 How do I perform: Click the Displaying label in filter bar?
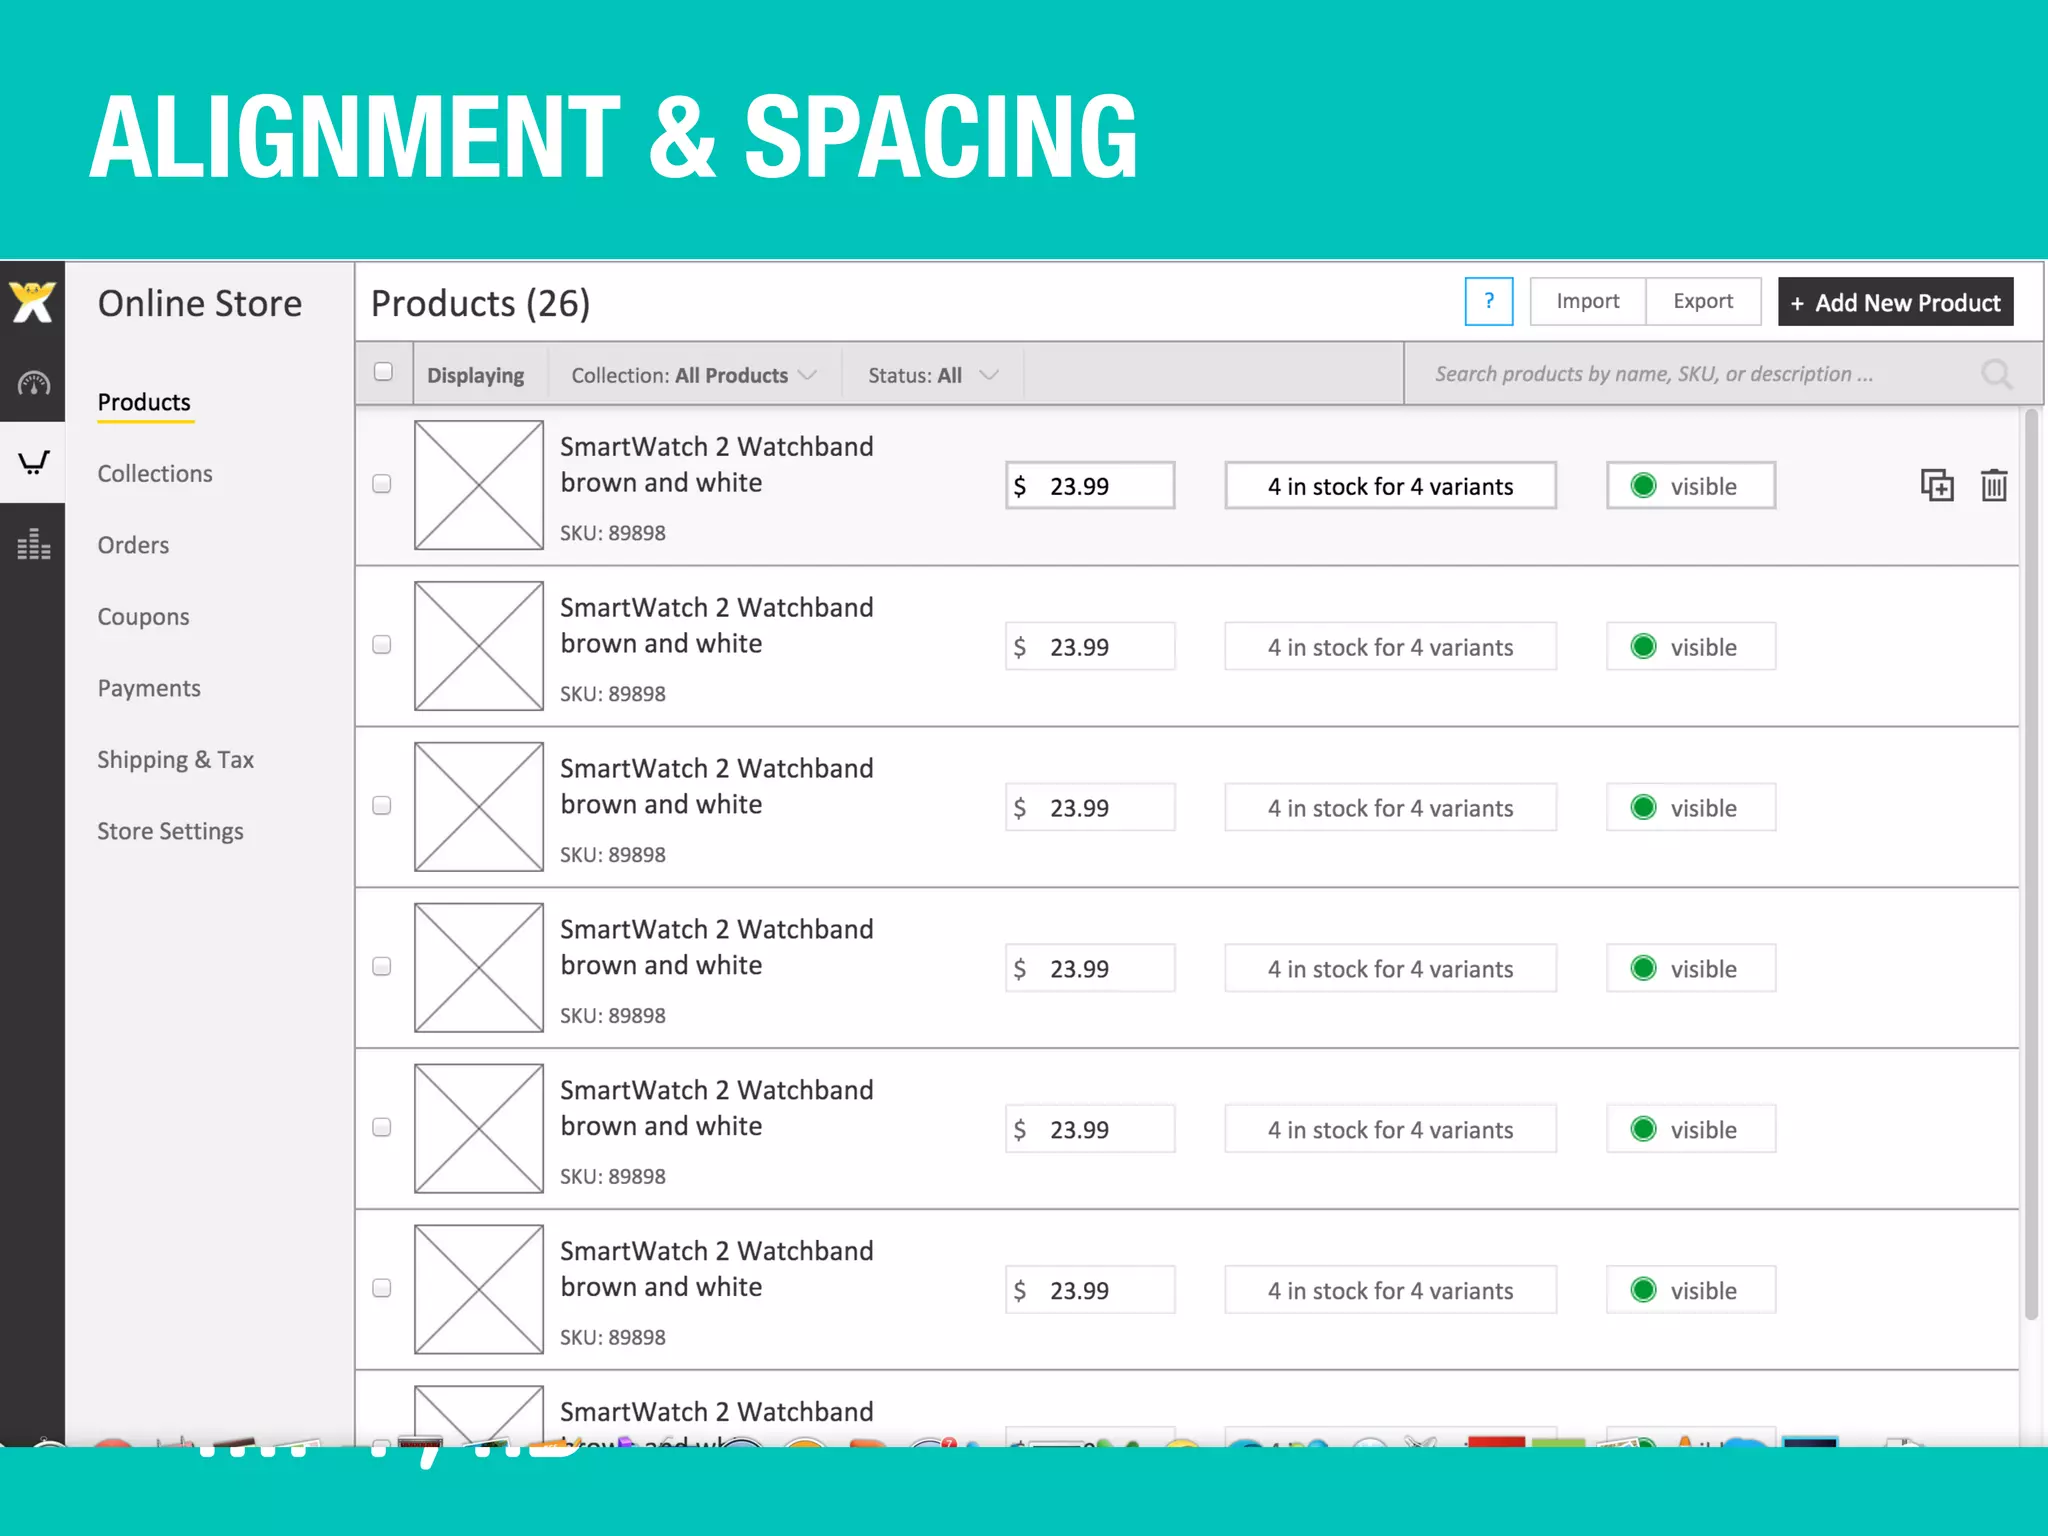pyautogui.click(x=476, y=375)
